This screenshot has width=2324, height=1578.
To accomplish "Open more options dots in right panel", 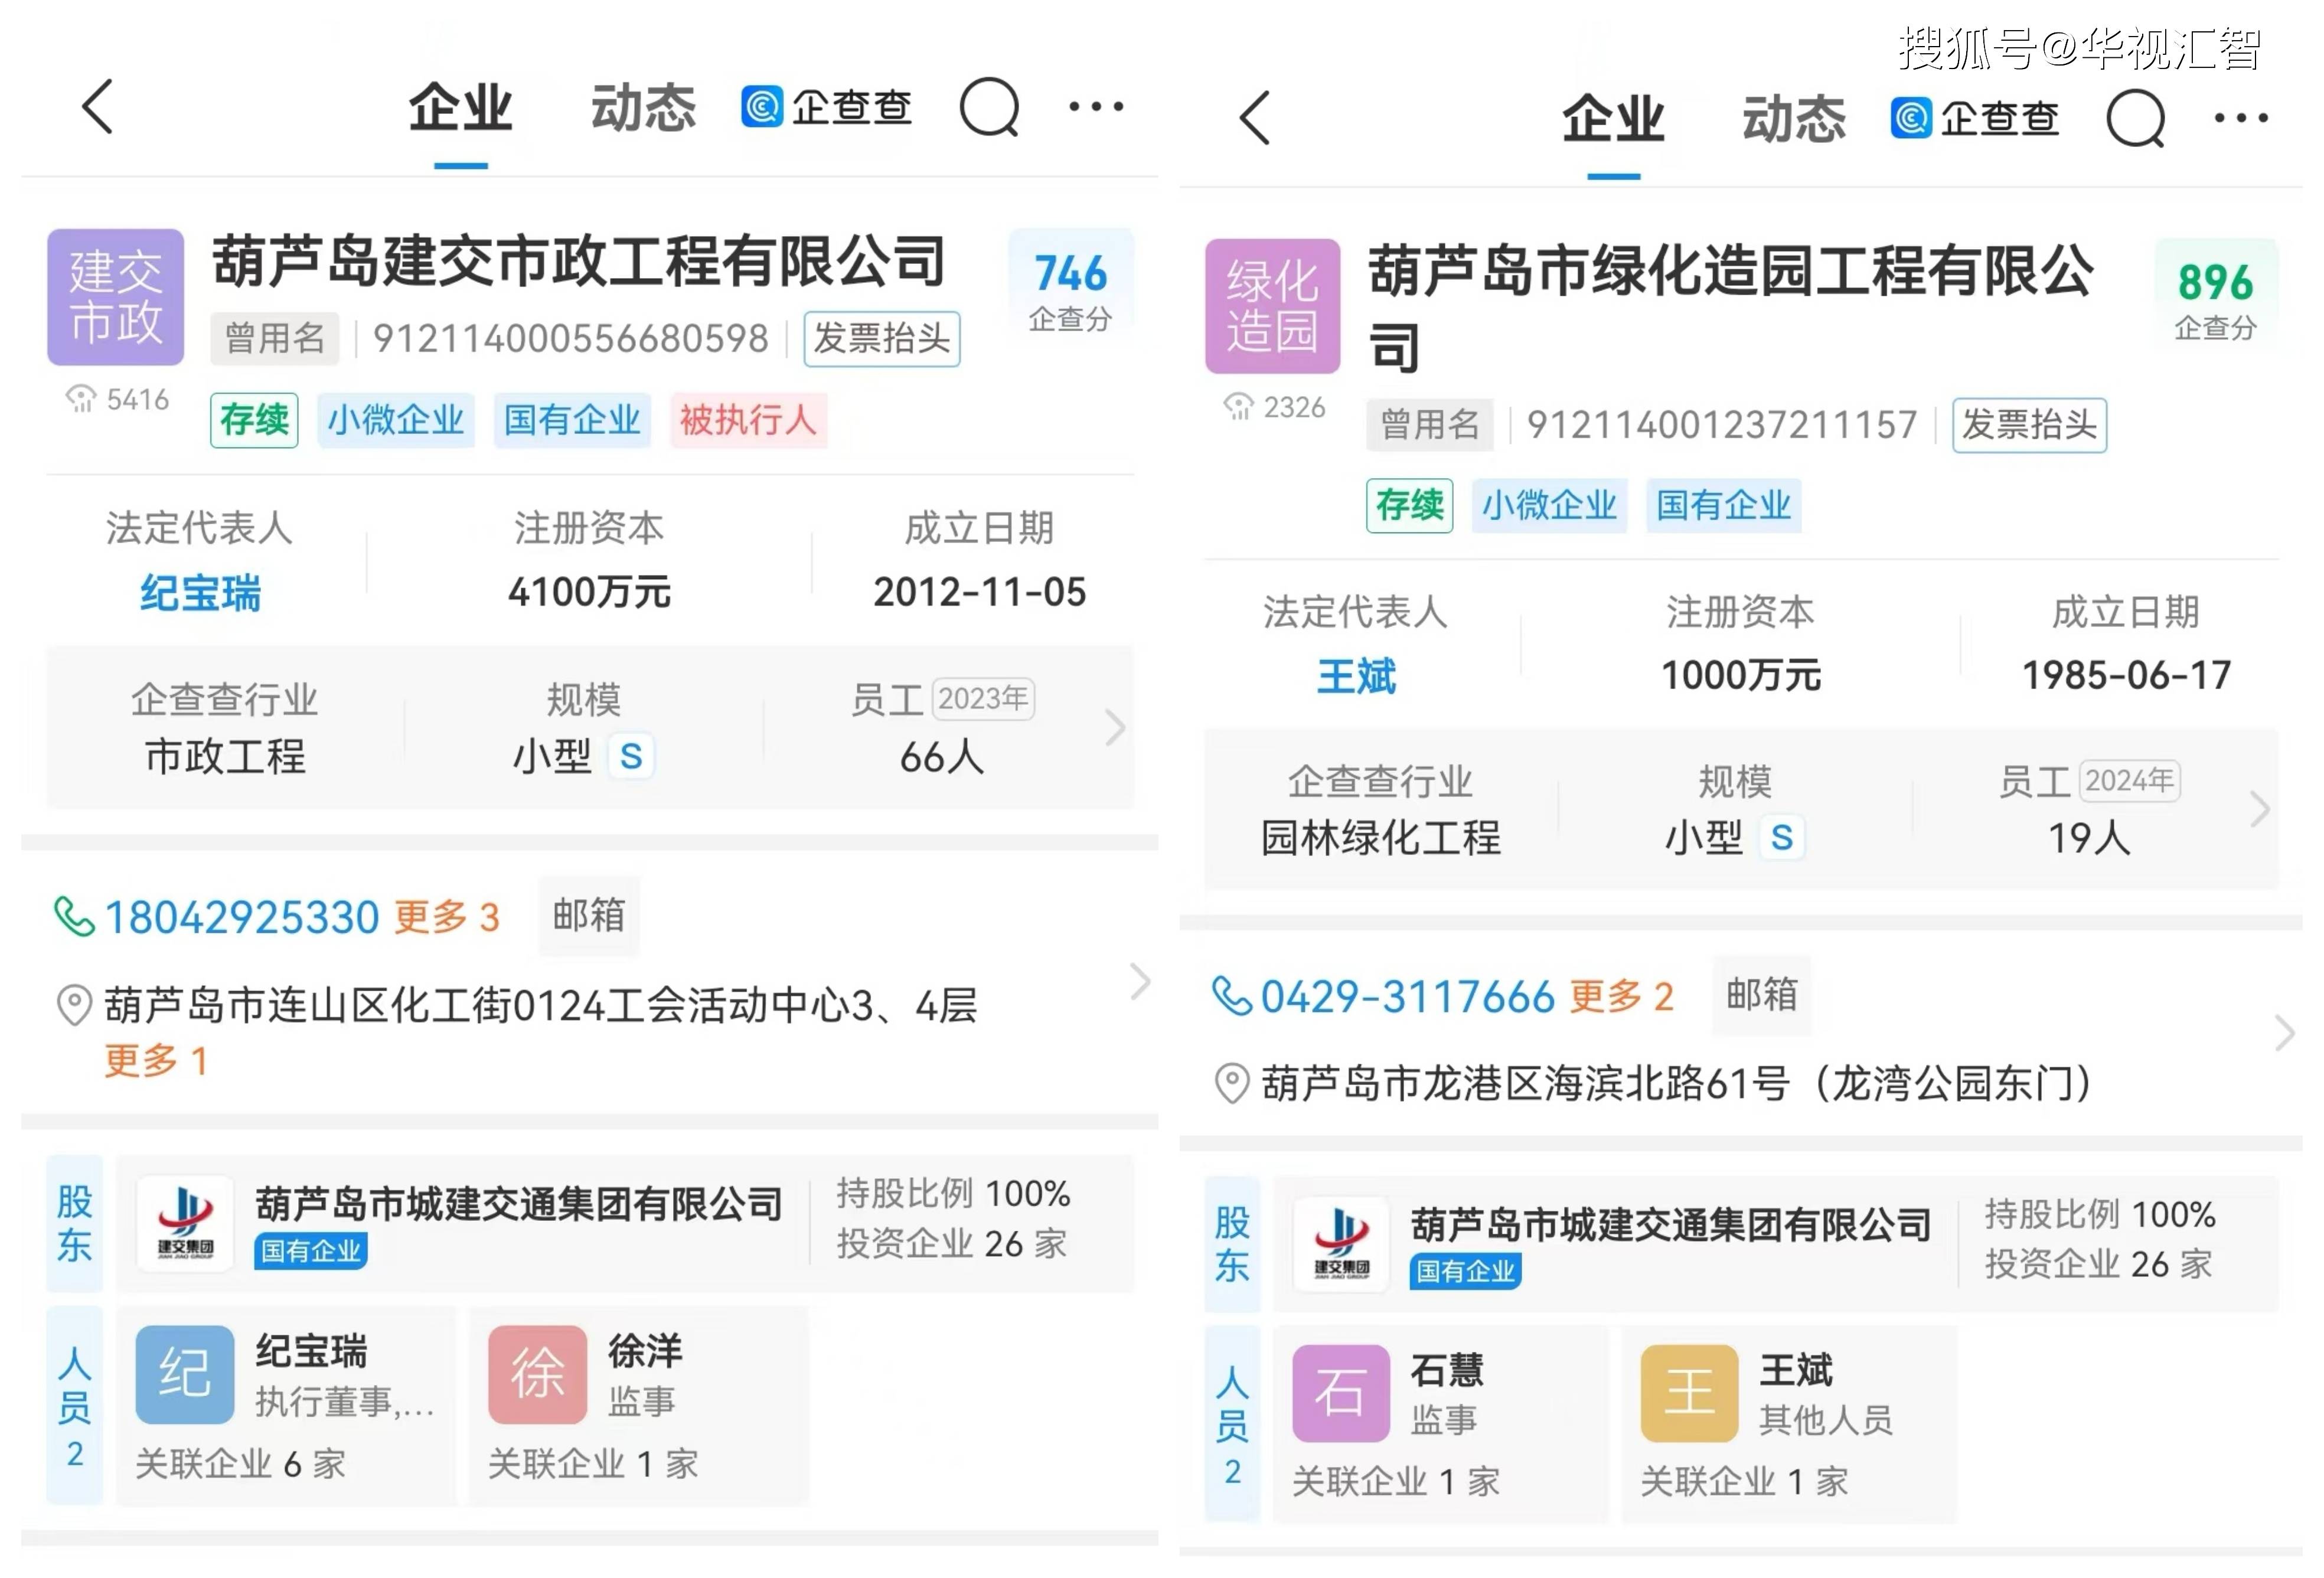I will pos(2241,118).
